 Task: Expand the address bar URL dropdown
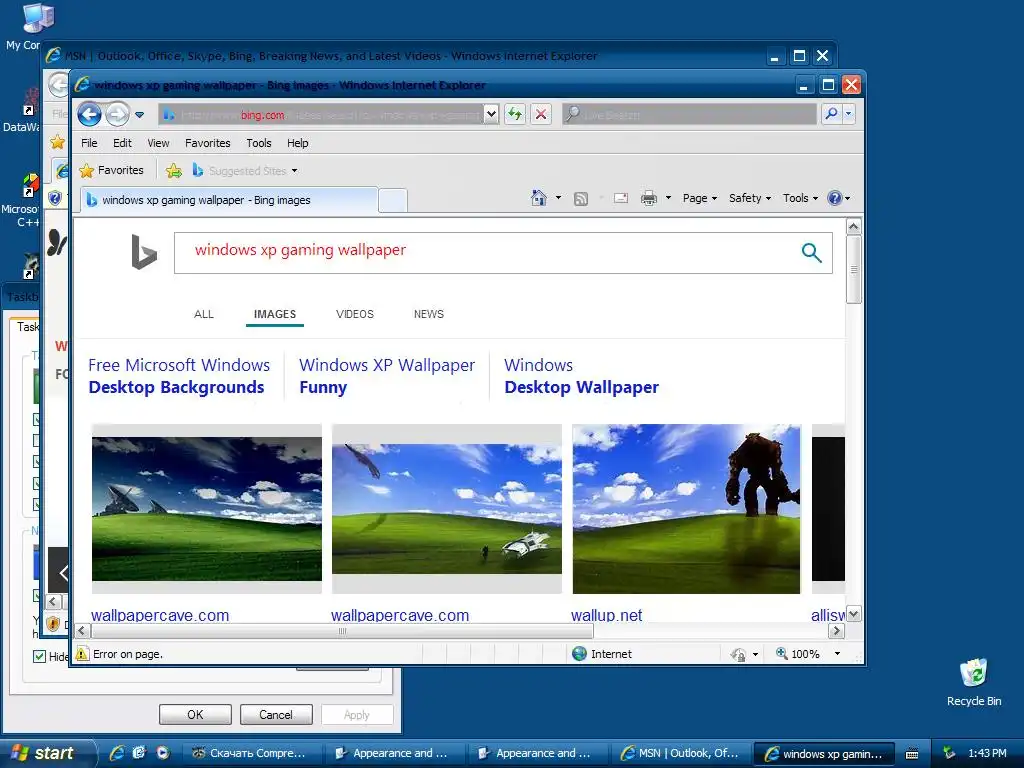pyautogui.click(x=491, y=114)
